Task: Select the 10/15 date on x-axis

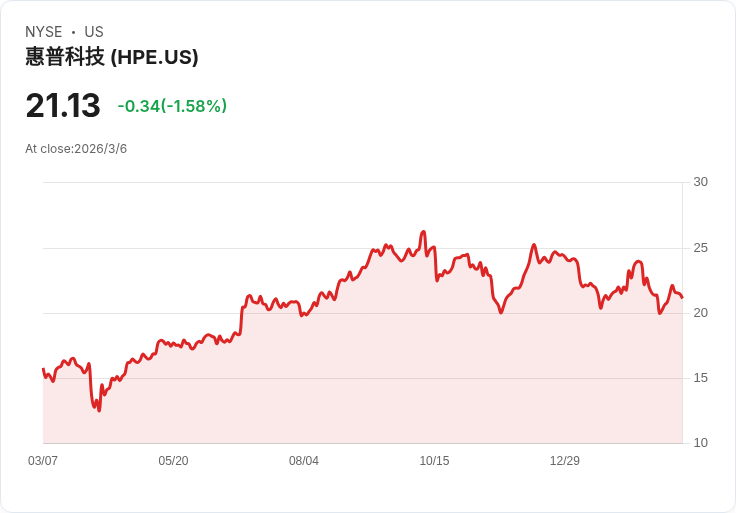Action: 434,461
